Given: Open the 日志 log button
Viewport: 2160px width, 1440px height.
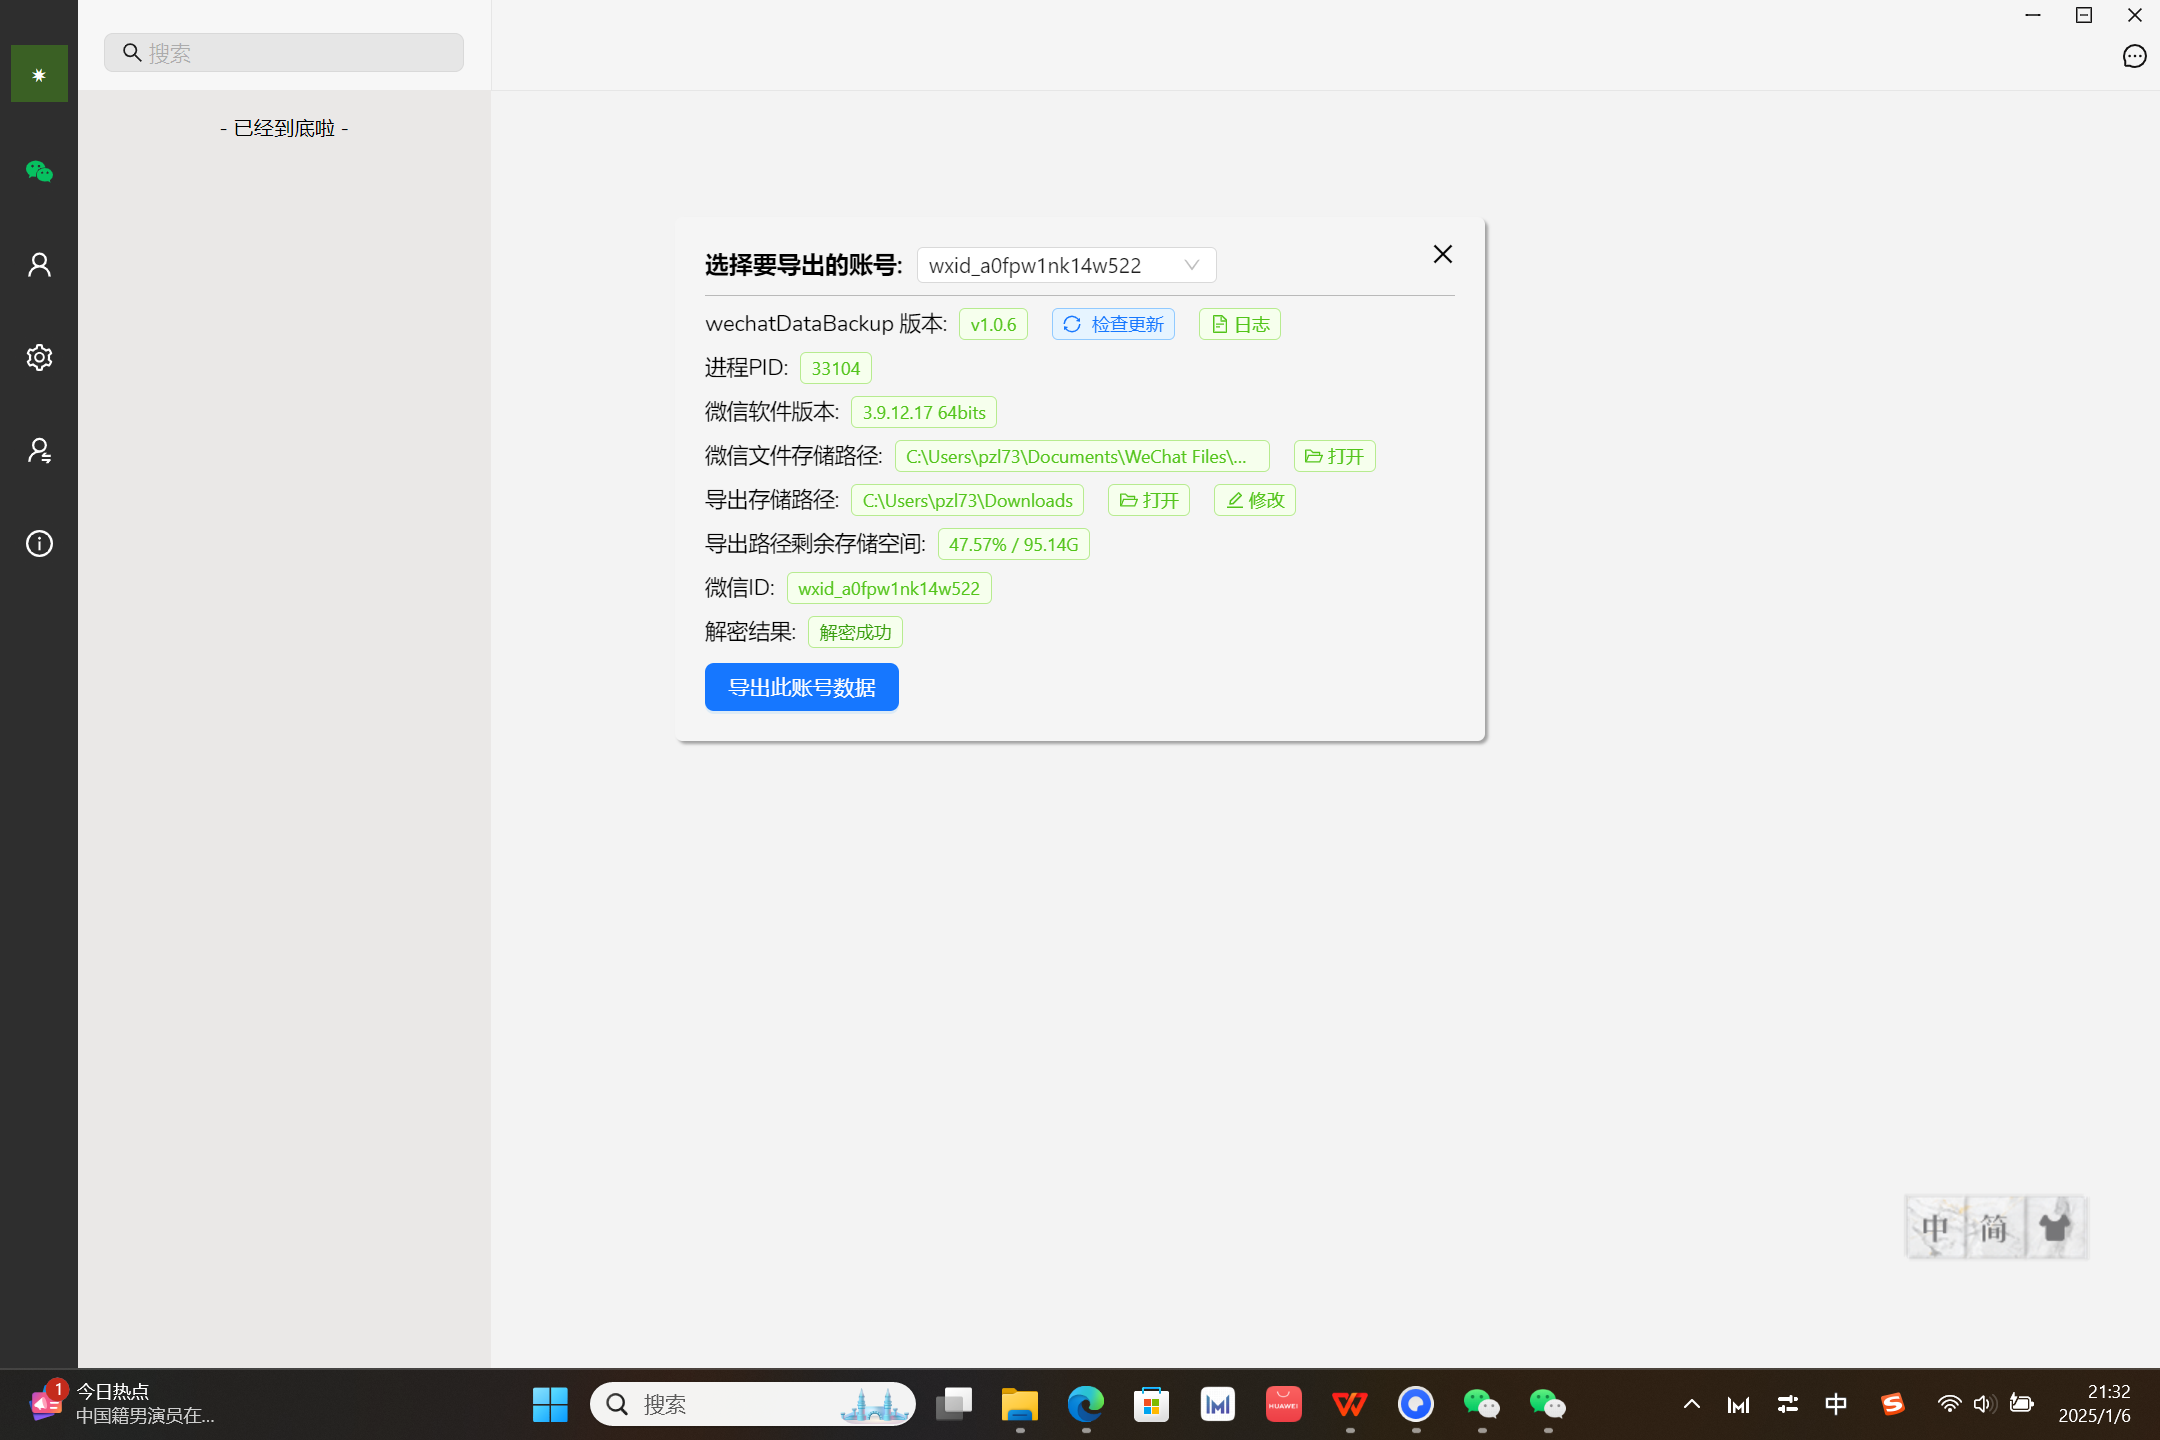Looking at the screenshot, I should [1239, 324].
